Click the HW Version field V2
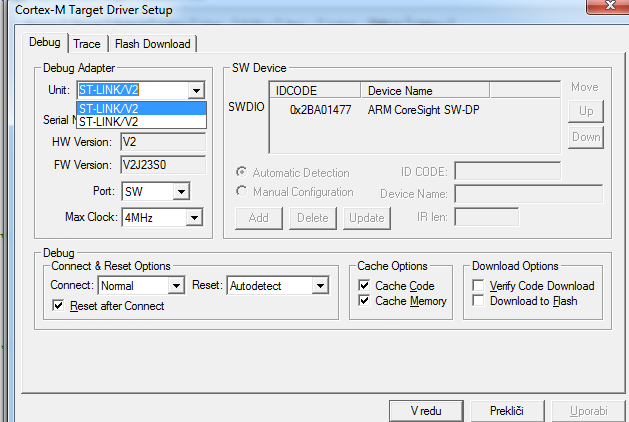Screen dimensions: 629x422 [x=163, y=142]
